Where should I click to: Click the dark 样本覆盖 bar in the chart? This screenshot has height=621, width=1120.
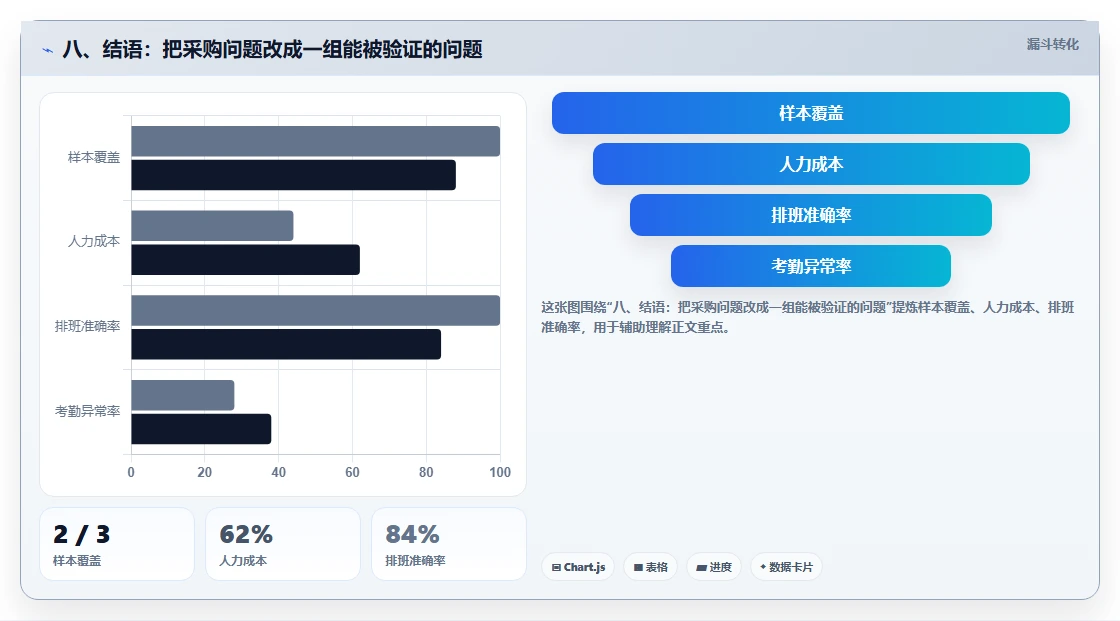click(x=294, y=175)
